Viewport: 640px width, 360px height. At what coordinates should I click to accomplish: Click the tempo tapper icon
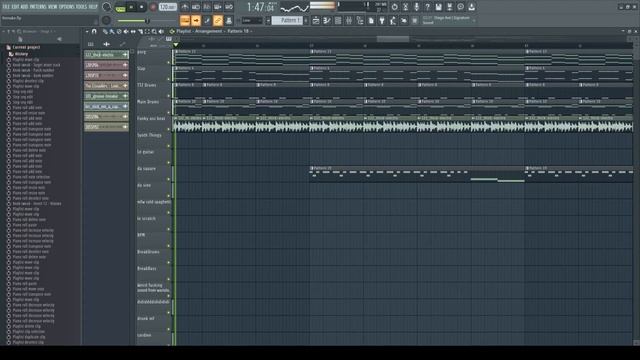[393, 20]
